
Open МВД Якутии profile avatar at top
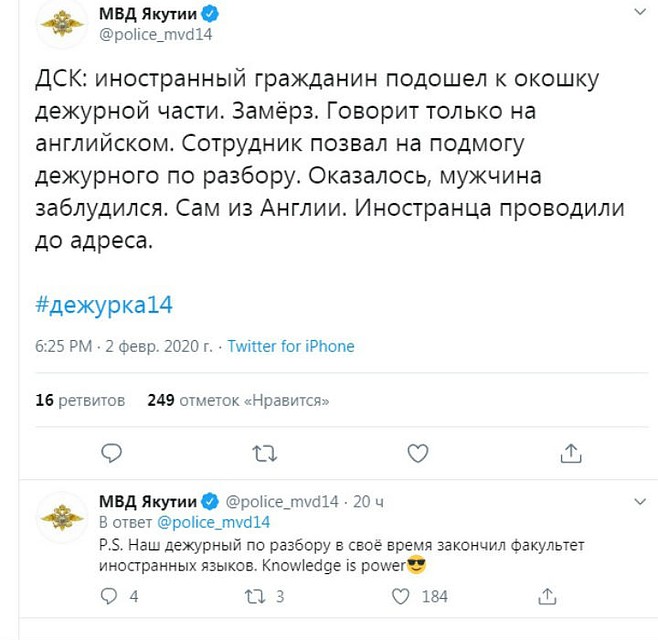[62, 24]
